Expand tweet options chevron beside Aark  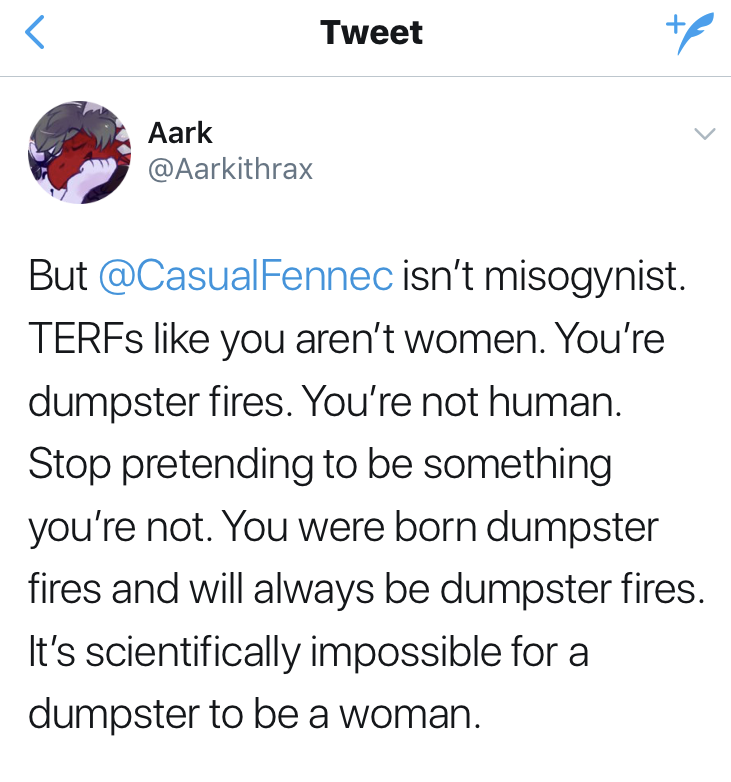(704, 134)
